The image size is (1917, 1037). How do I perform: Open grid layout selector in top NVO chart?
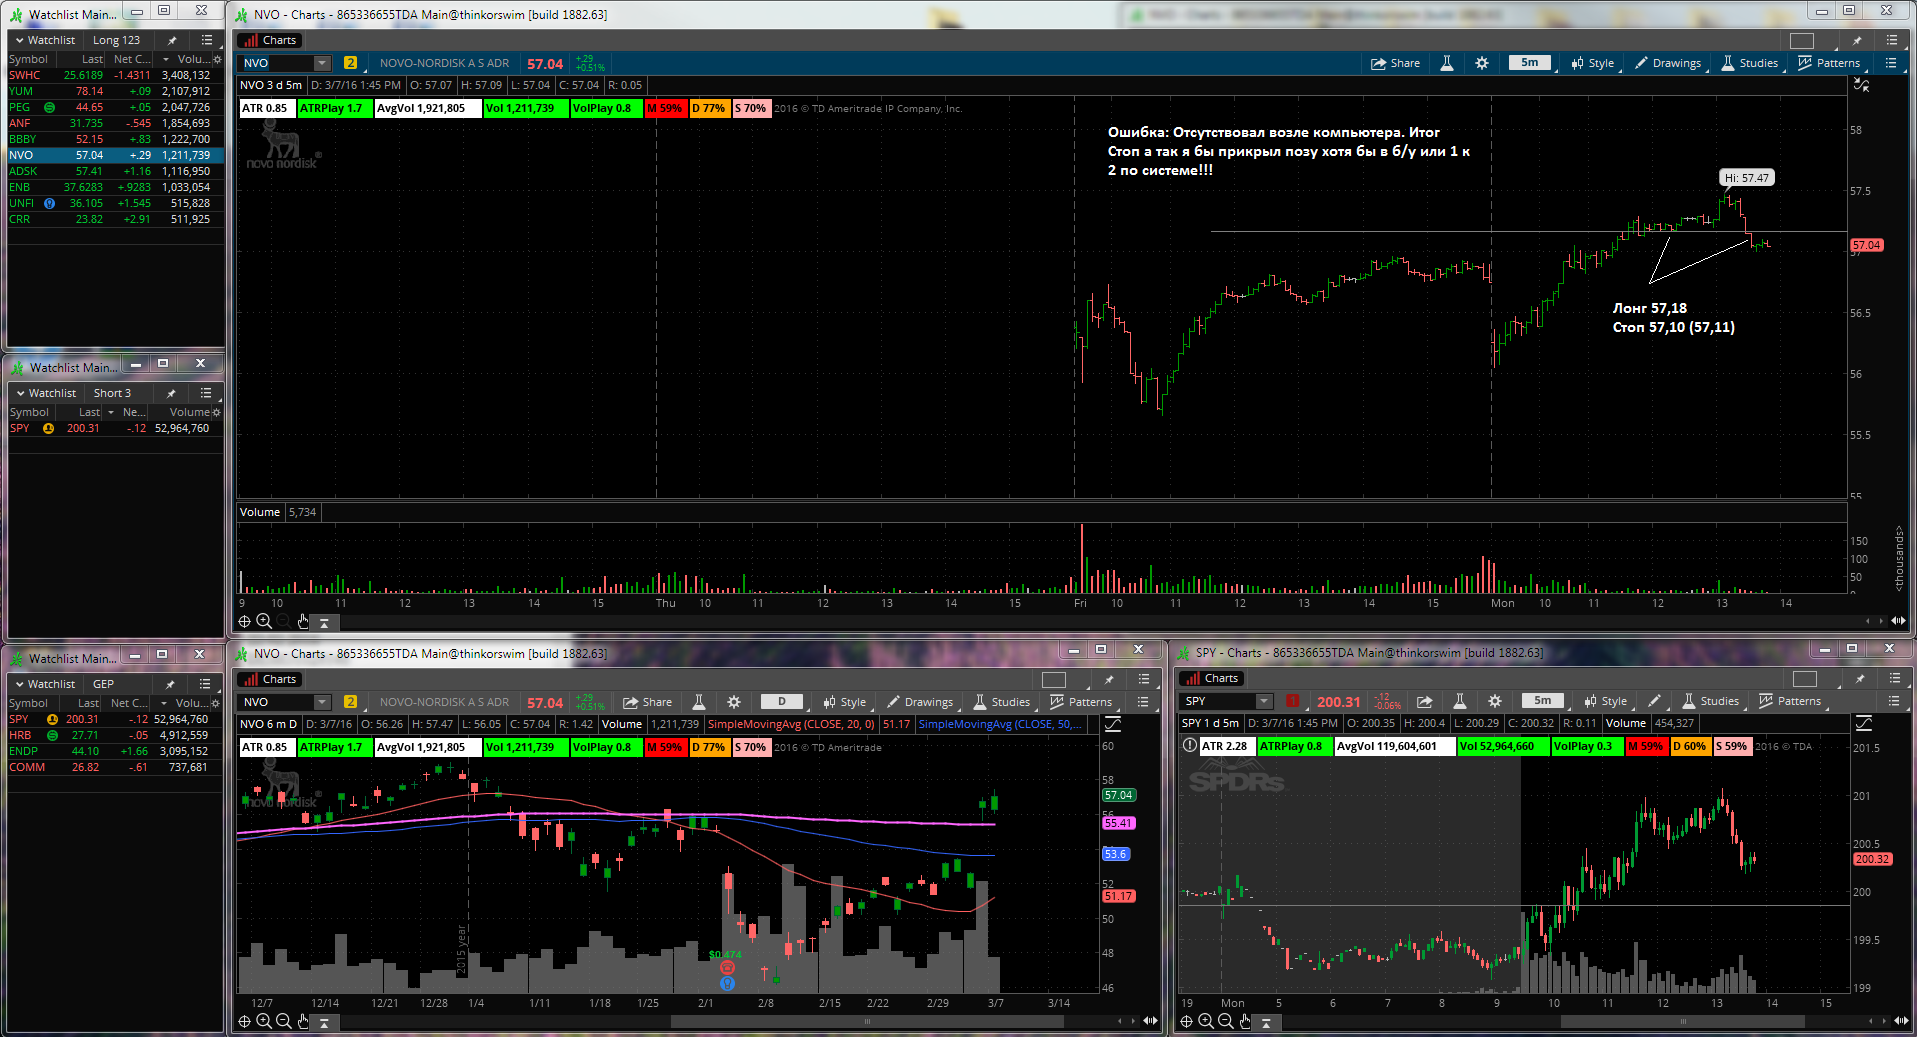pyautogui.click(x=1802, y=41)
